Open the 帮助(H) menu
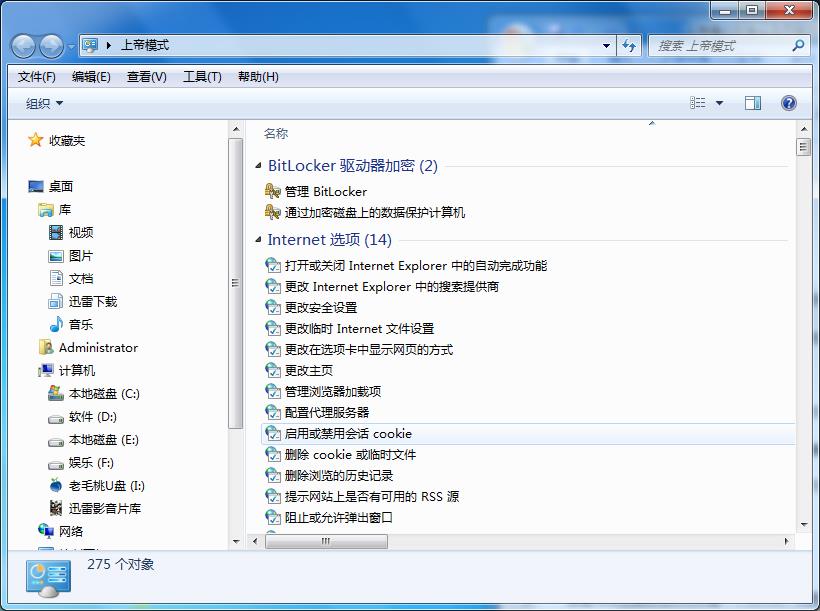 pos(258,77)
